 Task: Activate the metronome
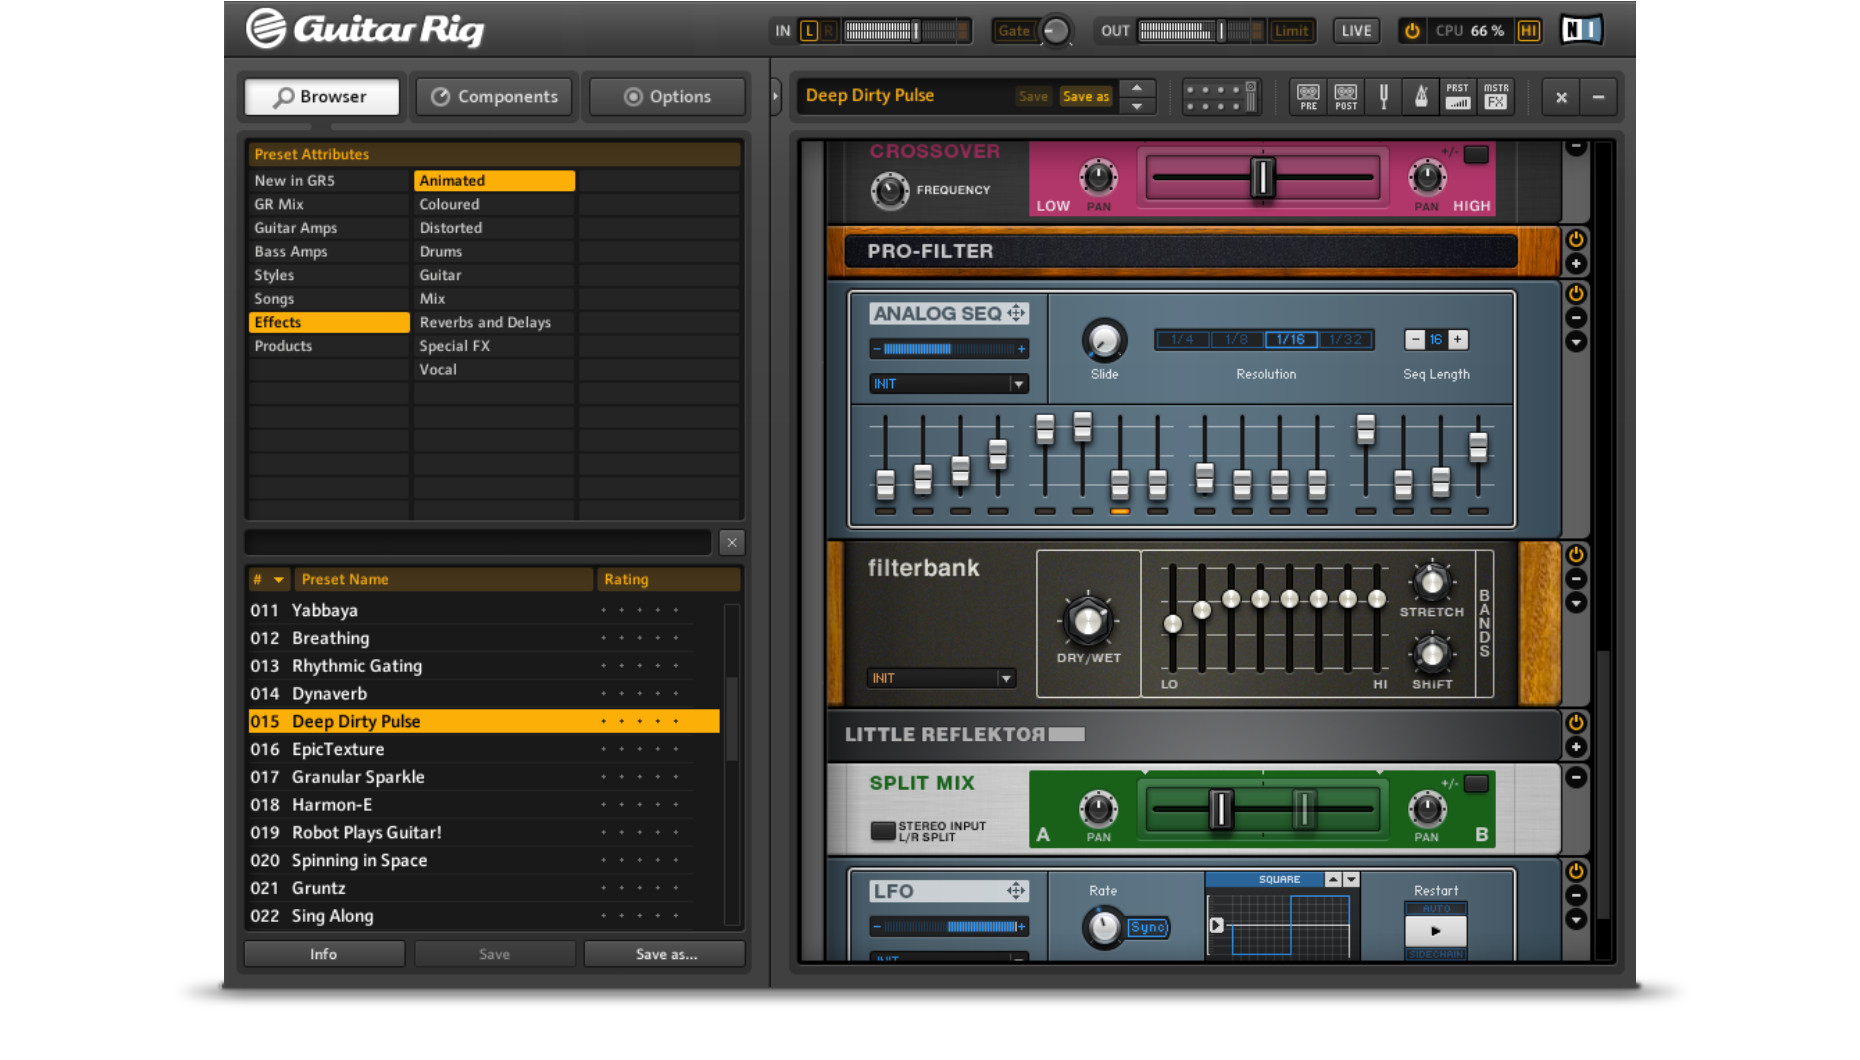1420,96
